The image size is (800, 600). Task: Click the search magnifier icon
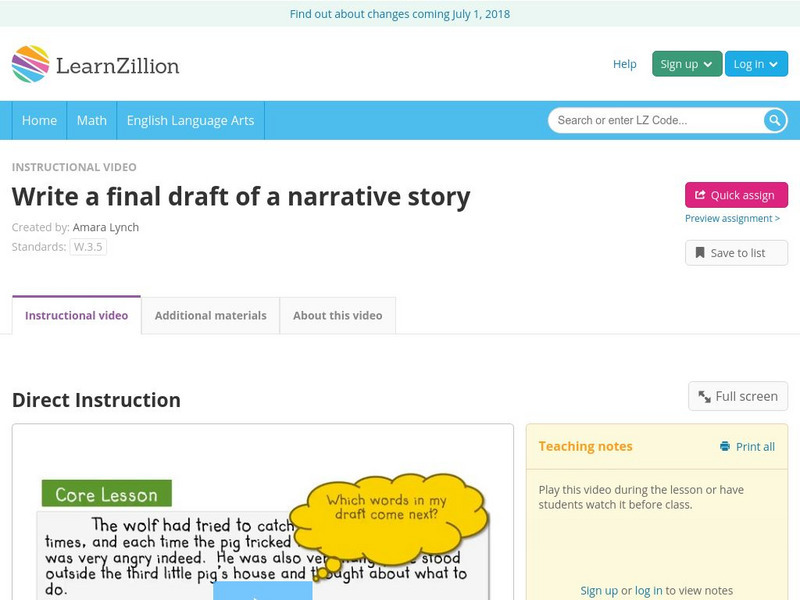click(775, 120)
